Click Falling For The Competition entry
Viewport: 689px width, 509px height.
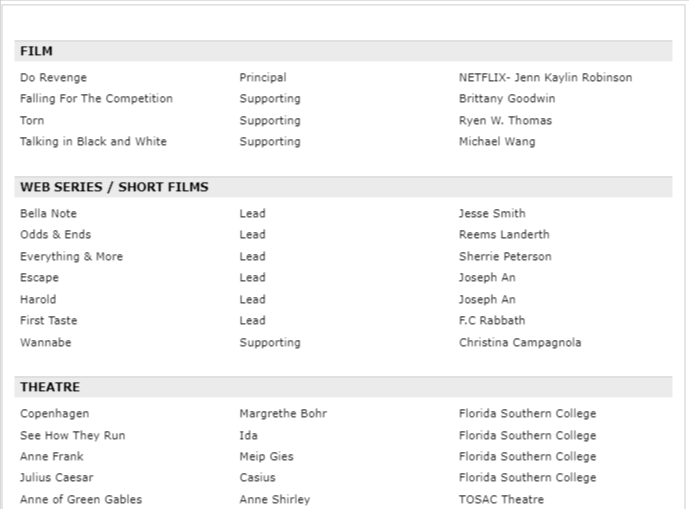tap(96, 99)
